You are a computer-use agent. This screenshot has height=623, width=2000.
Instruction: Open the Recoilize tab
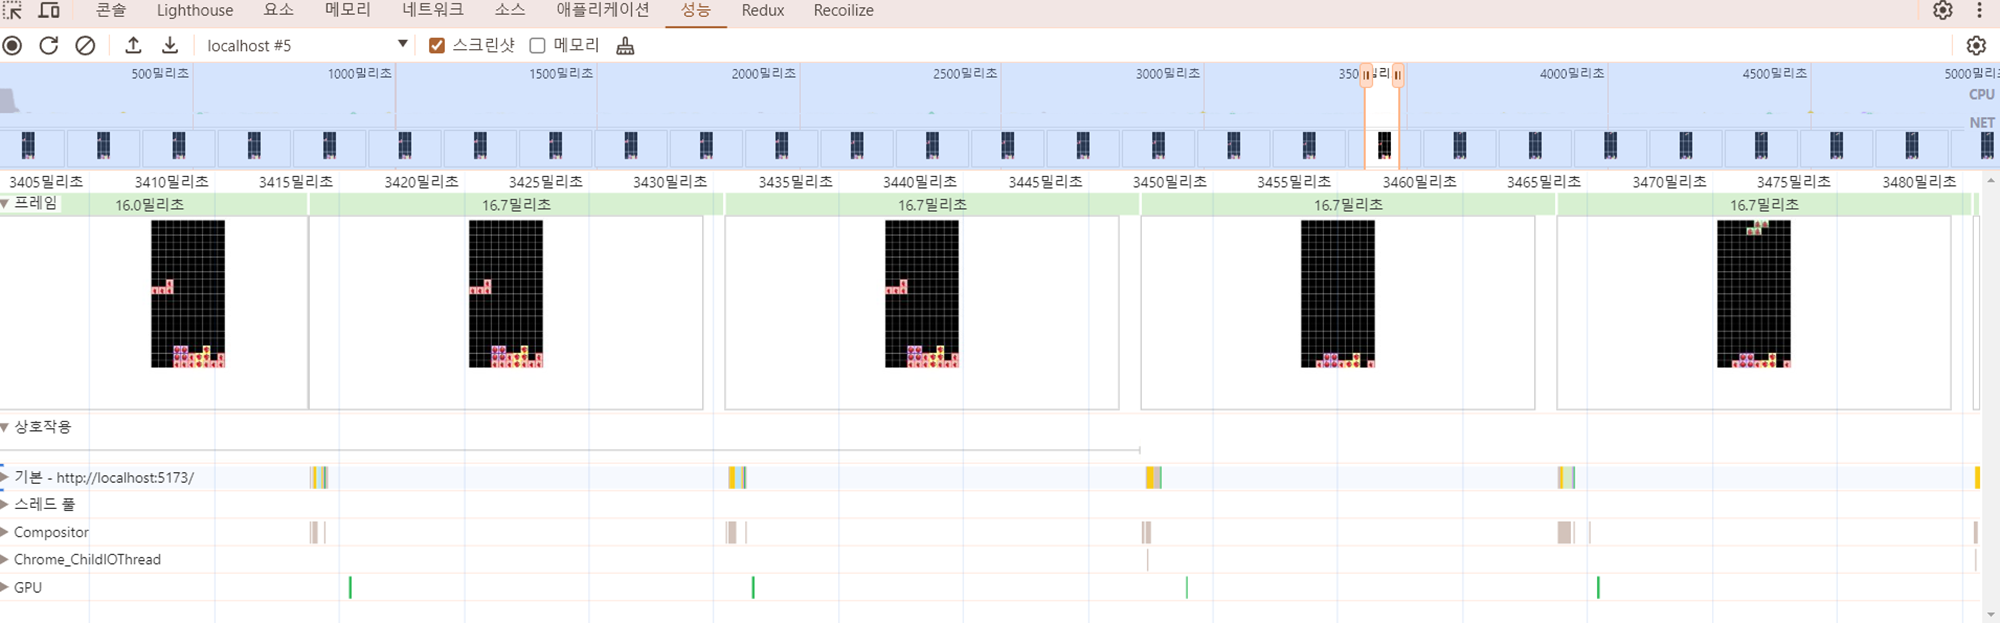(x=843, y=10)
